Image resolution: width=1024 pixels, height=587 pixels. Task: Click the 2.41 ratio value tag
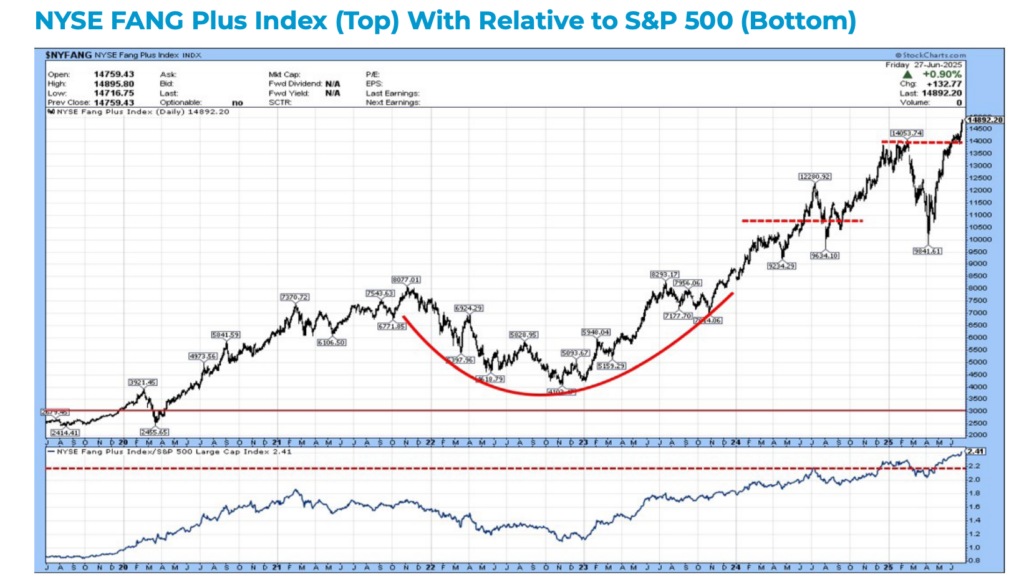point(975,451)
